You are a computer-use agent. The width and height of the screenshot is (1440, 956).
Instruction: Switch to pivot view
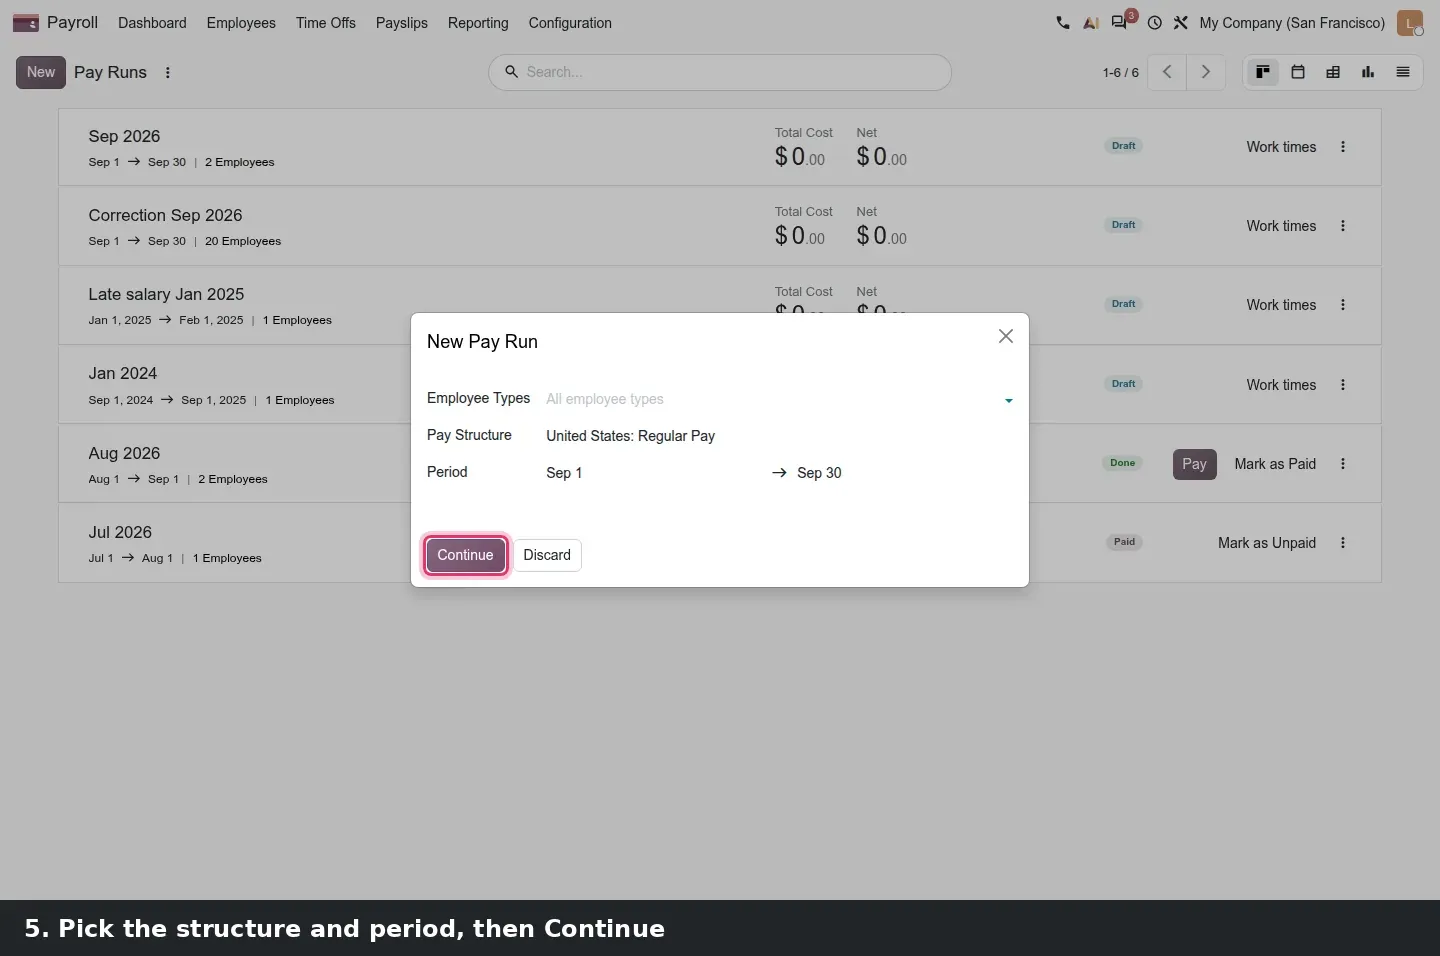click(1333, 72)
